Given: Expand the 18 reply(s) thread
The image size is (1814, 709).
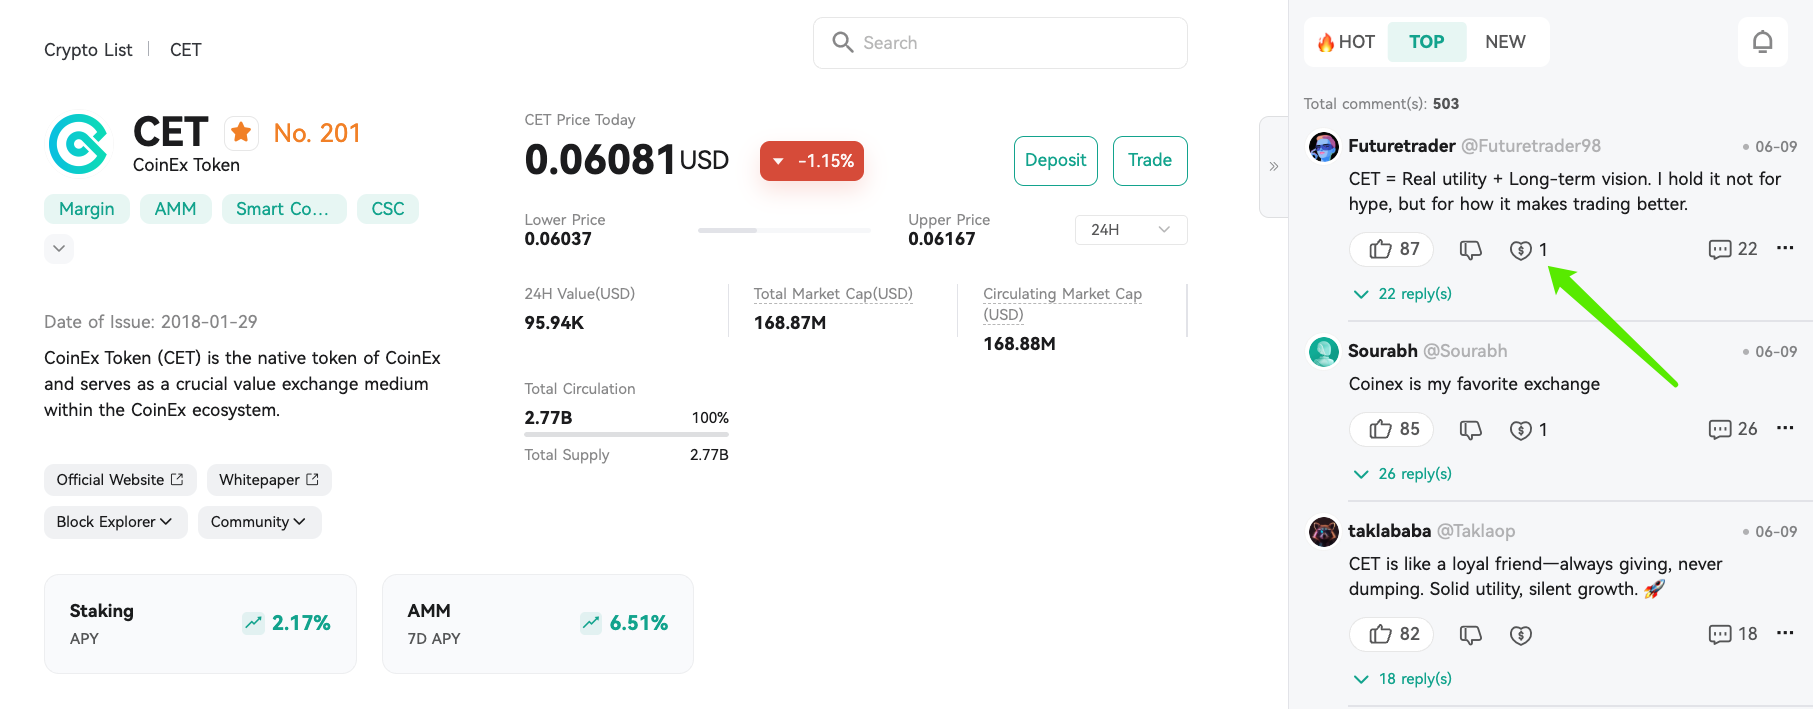Looking at the screenshot, I should [x=1403, y=679].
